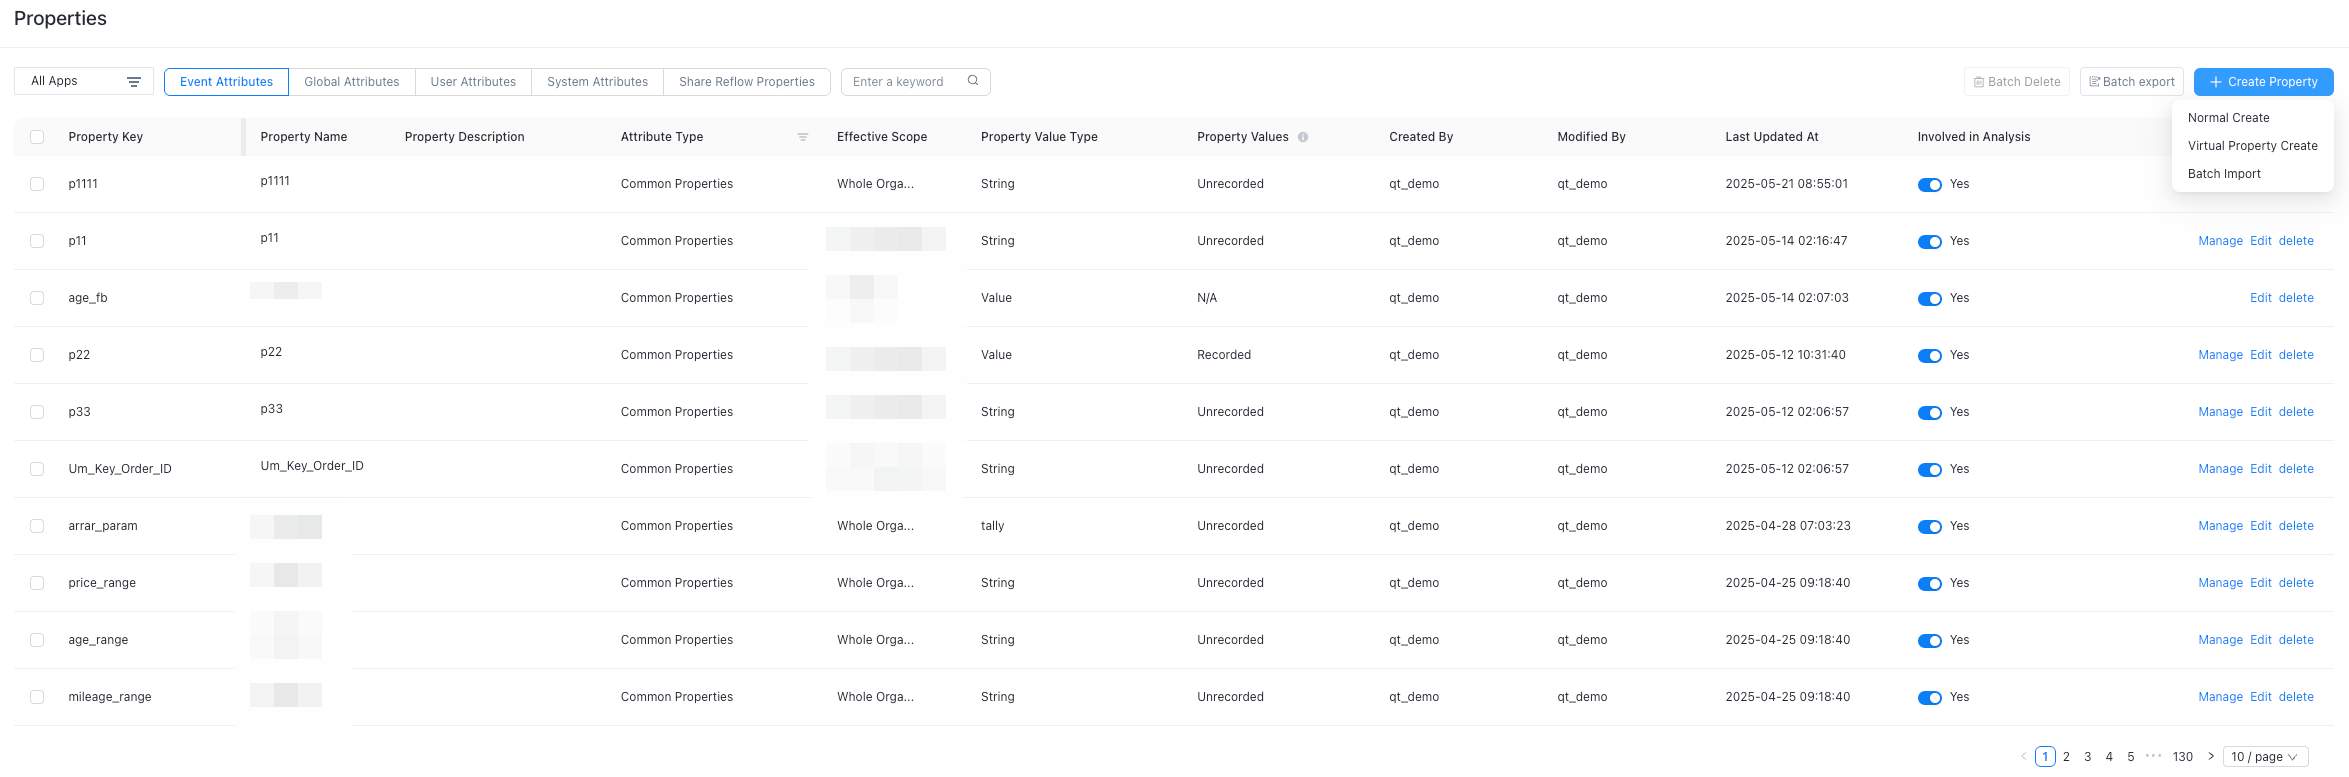2349x777 pixels.
Task: Click the age_range property key cell
Action: 98,640
